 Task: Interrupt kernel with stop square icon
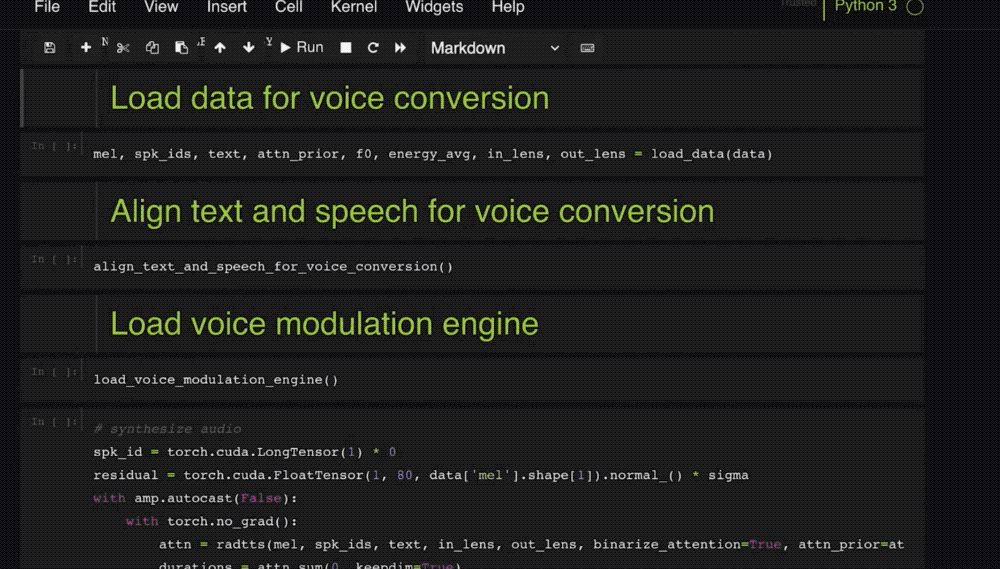346,48
